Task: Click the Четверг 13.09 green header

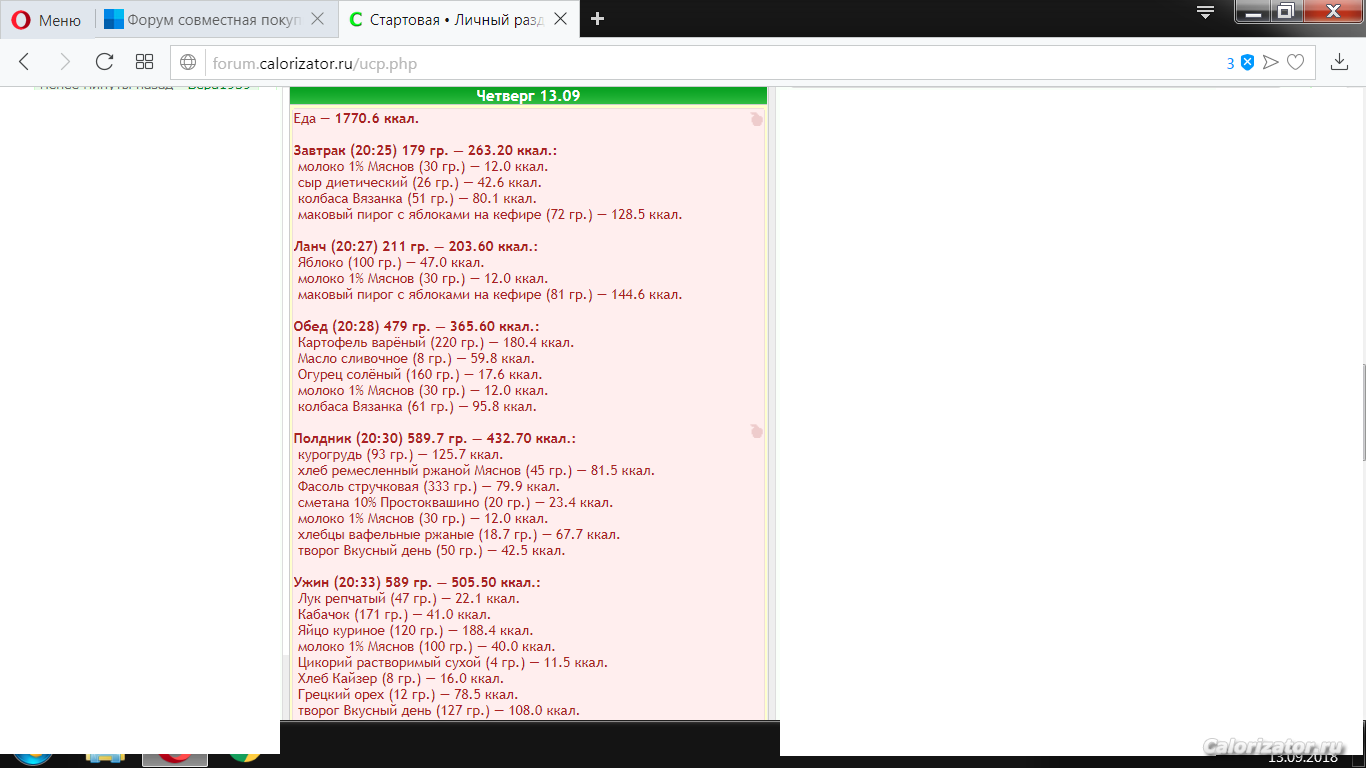Action: (528, 96)
